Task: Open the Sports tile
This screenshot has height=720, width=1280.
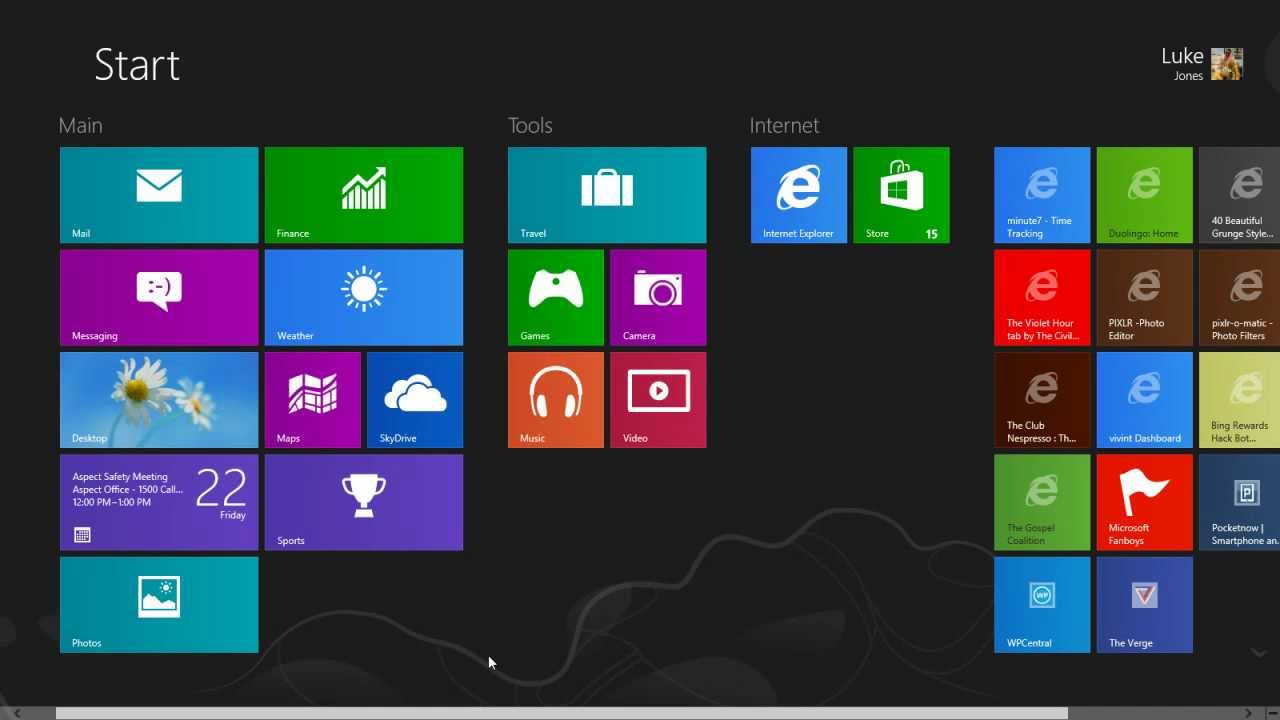Action: tap(364, 502)
